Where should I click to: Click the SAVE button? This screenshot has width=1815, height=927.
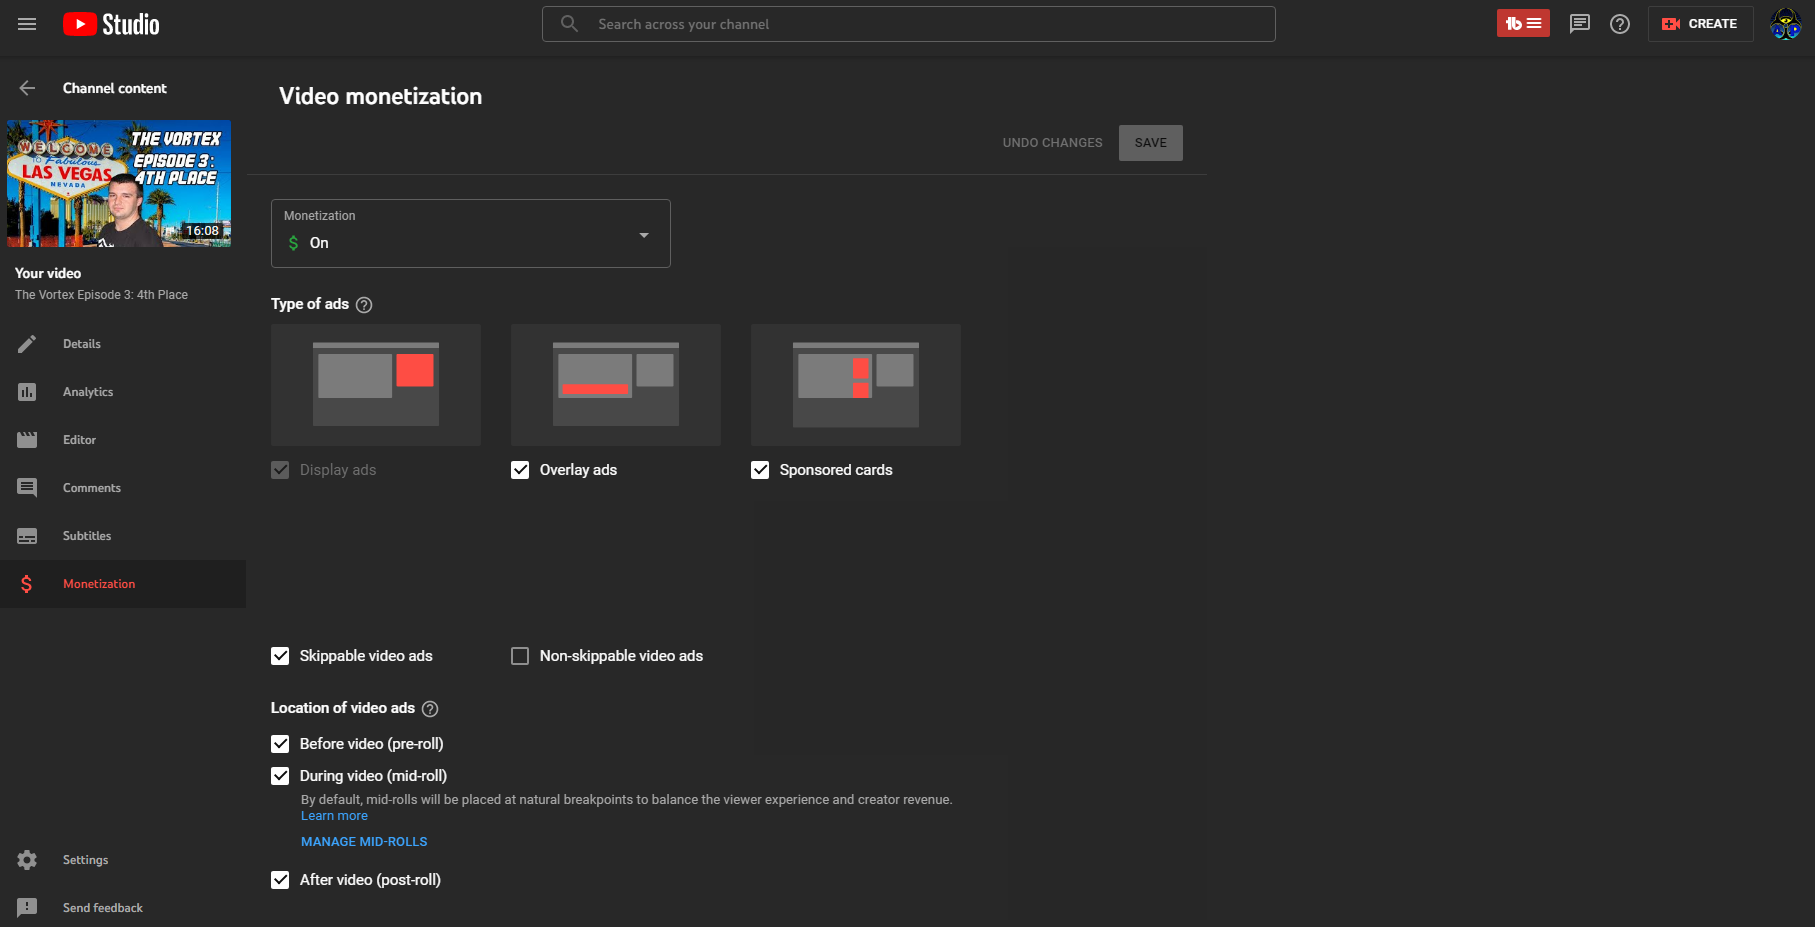pos(1151,143)
